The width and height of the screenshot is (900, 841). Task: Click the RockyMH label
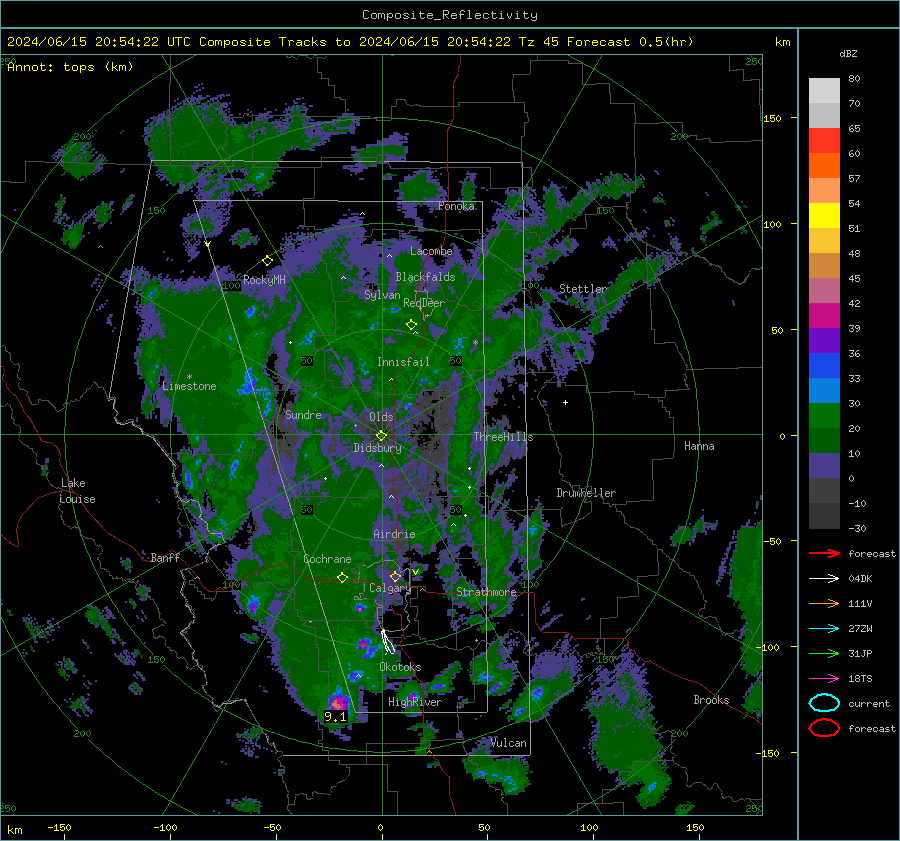coord(264,280)
